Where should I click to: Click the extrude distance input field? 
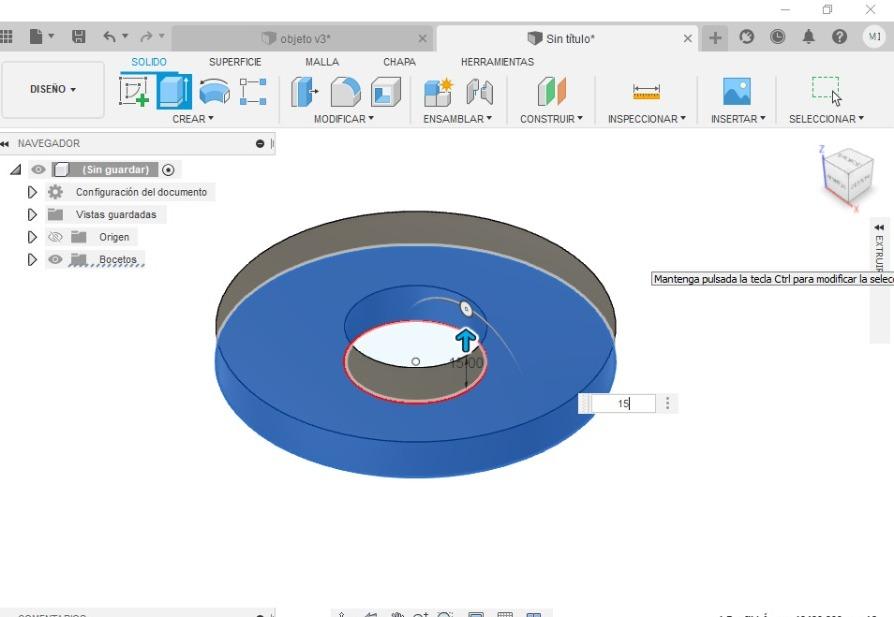tap(623, 404)
